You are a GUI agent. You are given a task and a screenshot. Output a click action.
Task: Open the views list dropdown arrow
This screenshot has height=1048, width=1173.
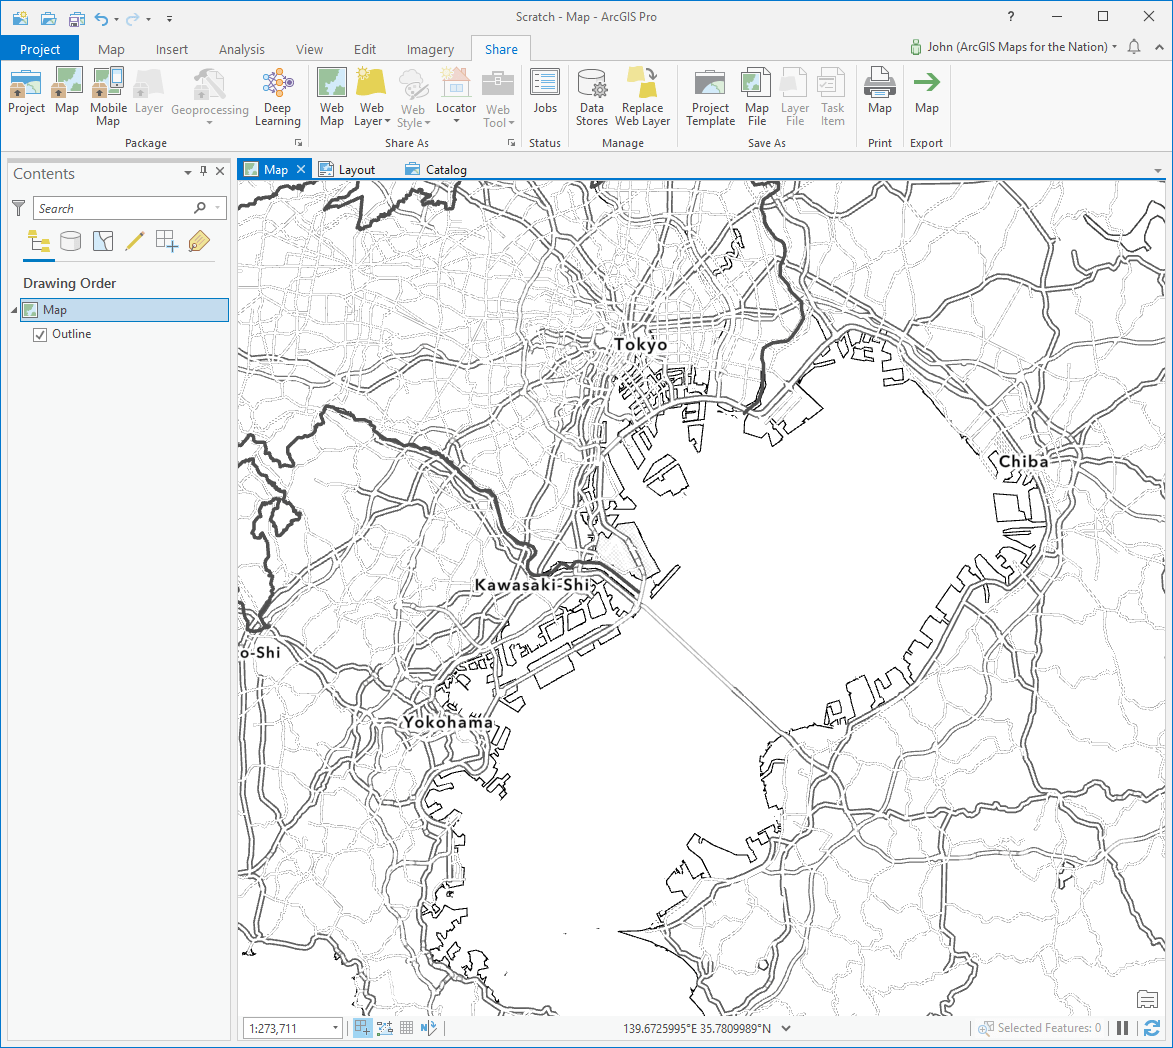[1158, 171]
